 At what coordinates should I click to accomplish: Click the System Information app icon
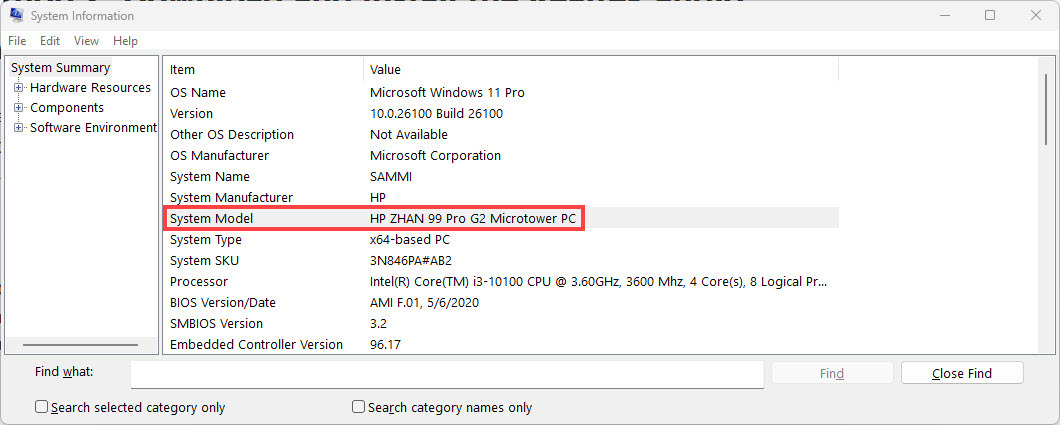pos(16,16)
